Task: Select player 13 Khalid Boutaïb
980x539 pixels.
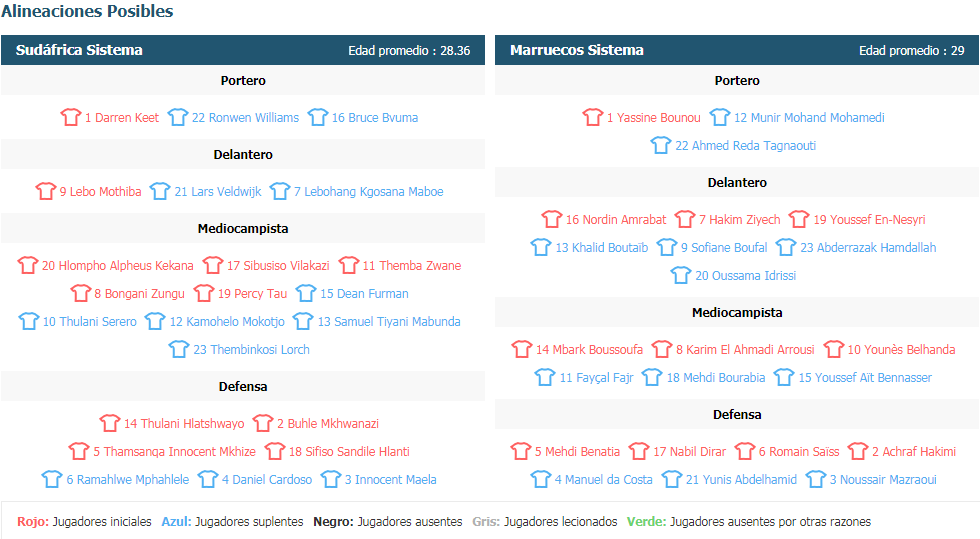Action: [602, 248]
